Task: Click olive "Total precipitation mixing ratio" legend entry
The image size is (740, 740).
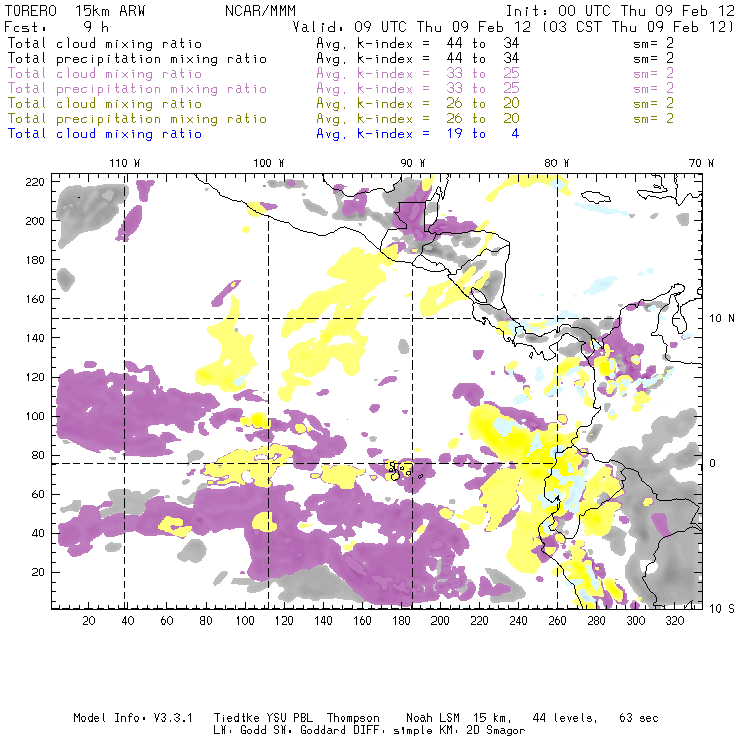Action: (137, 118)
